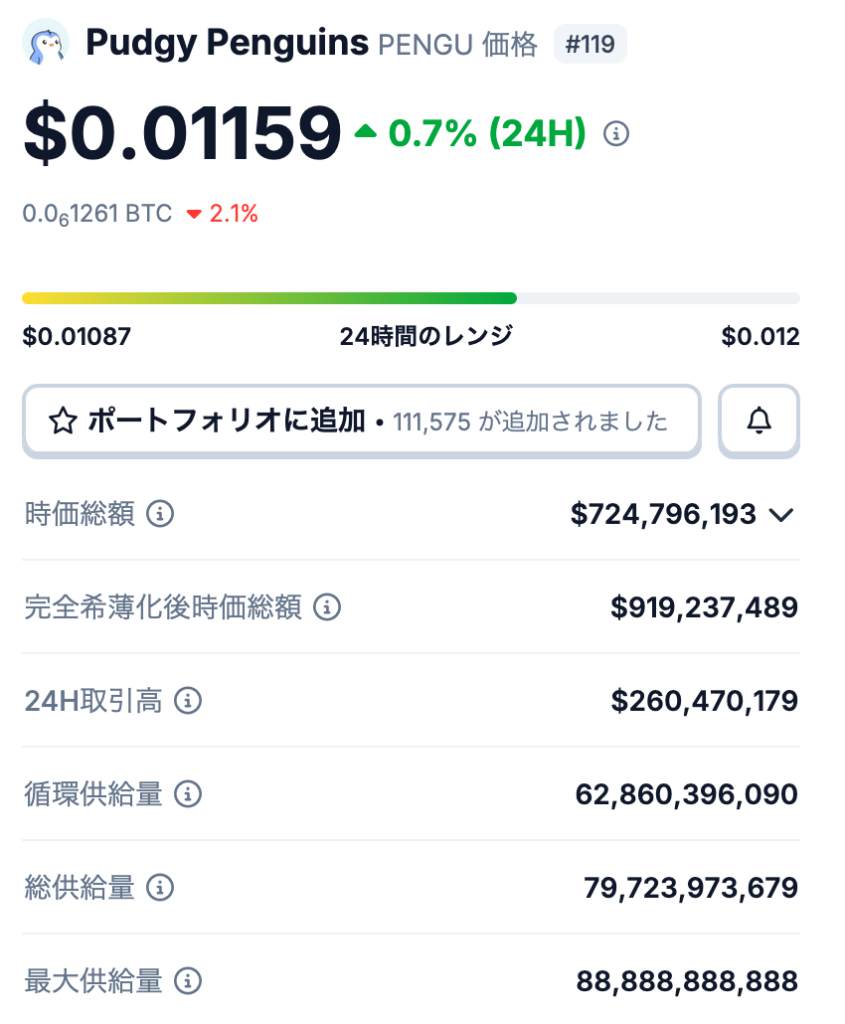Click the info icon next to 総供給量

[158, 888]
